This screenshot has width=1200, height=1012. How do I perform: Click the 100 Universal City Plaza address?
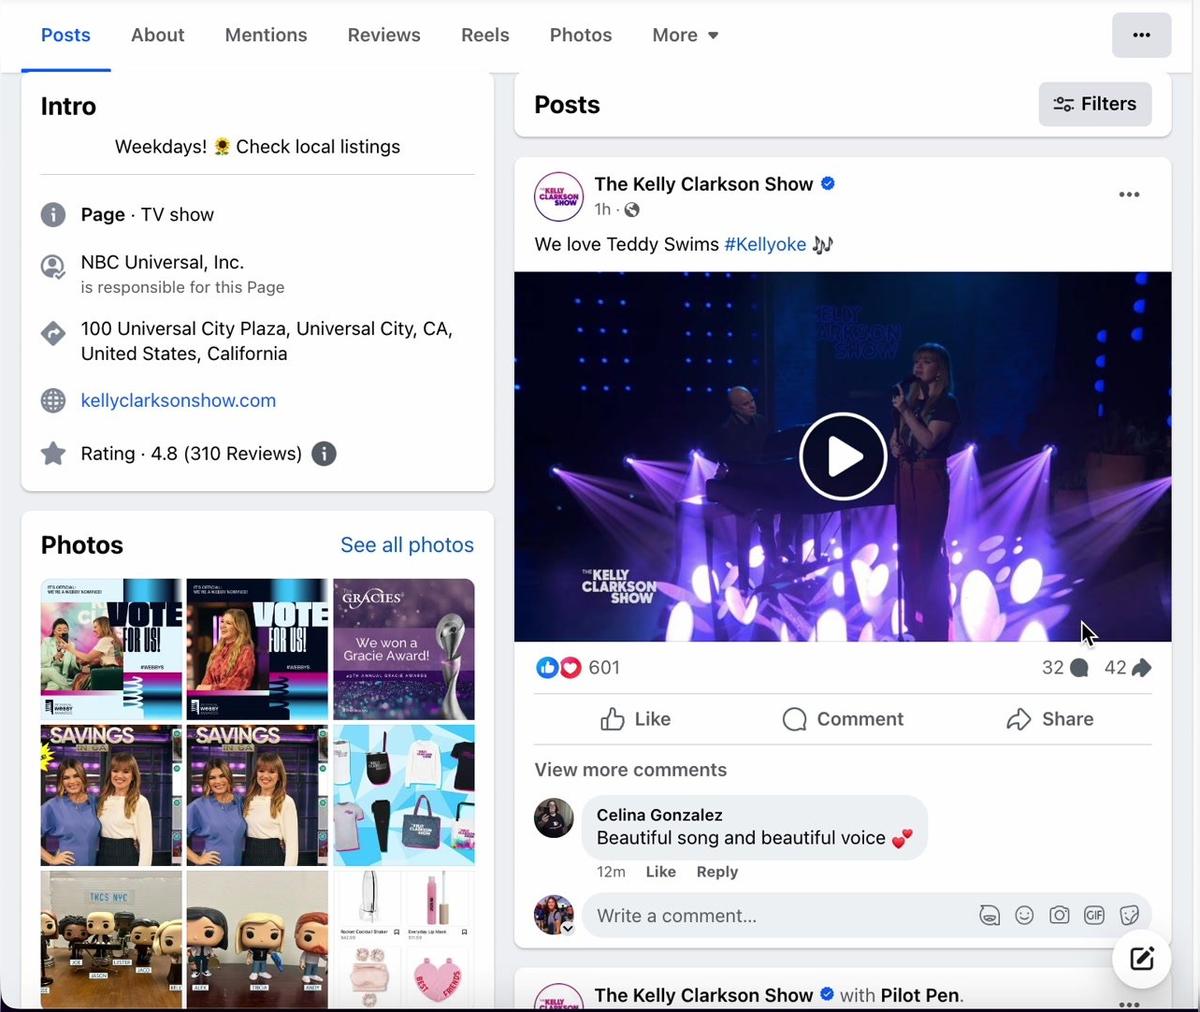click(x=267, y=341)
